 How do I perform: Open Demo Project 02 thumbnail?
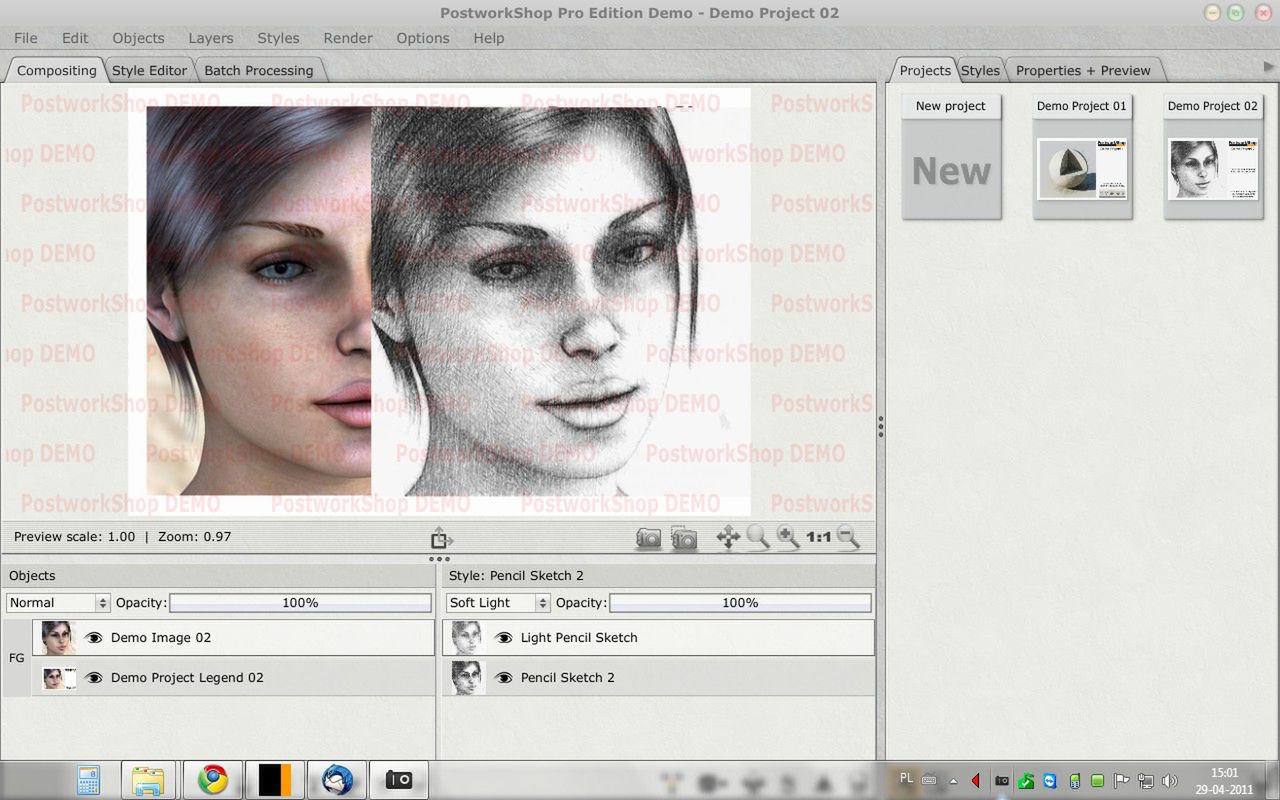(x=1213, y=157)
